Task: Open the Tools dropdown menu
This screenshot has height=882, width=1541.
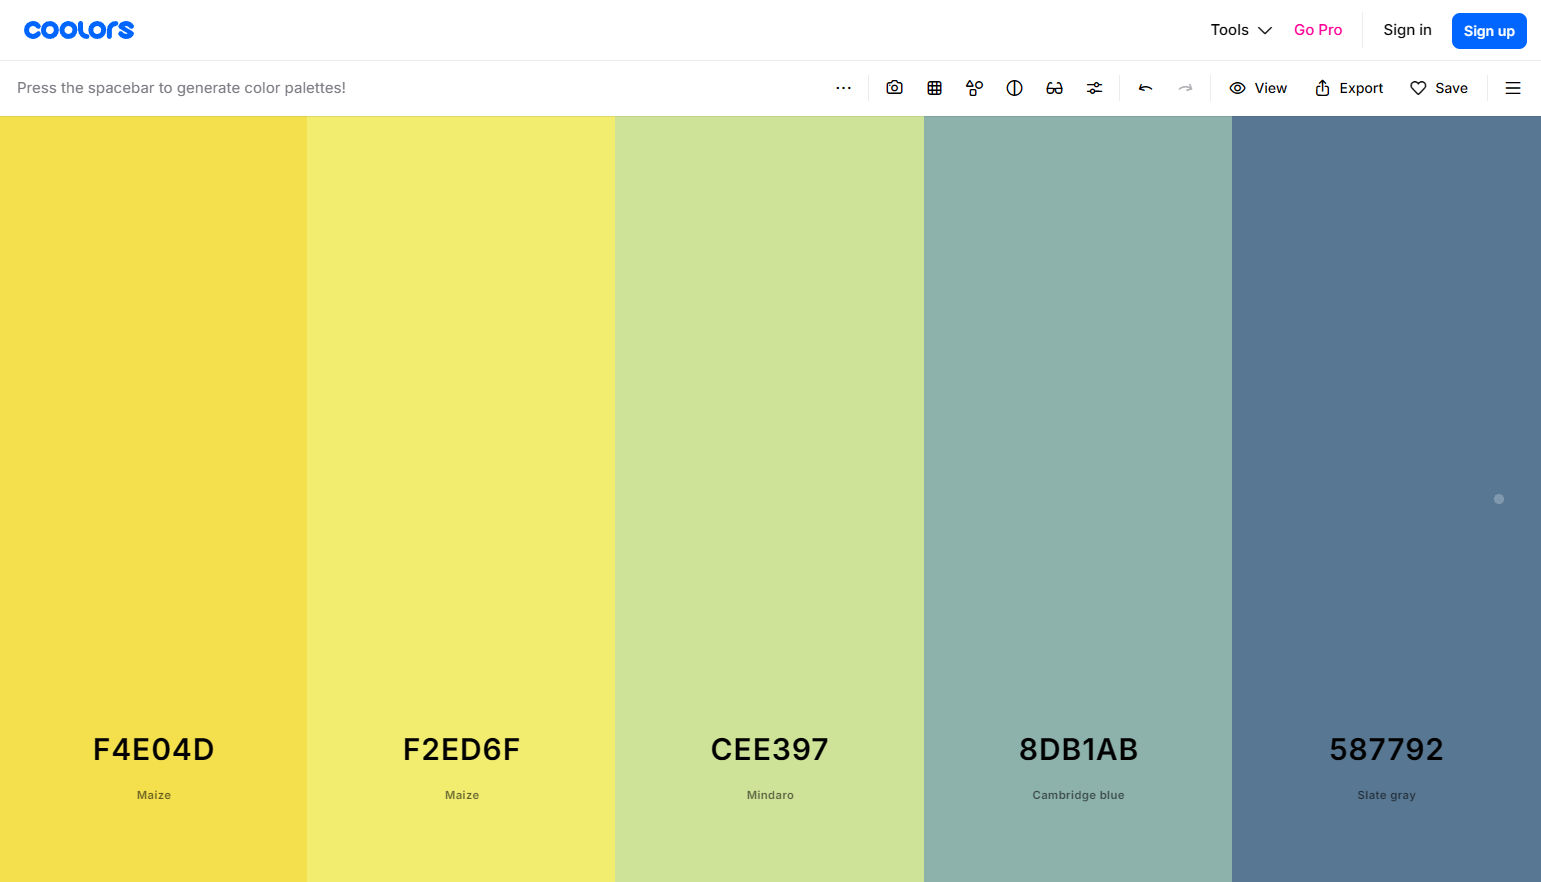Action: coord(1239,29)
